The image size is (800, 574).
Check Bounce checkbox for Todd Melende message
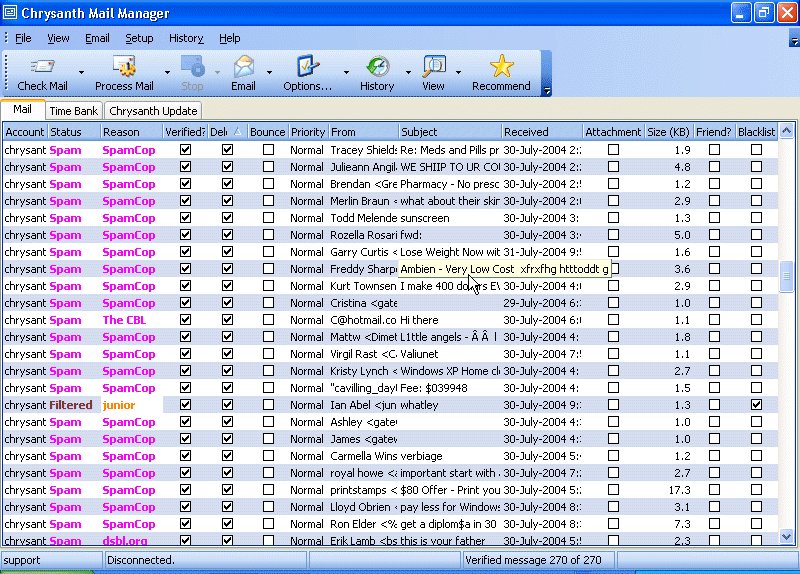pyautogui.click(x=268, y=218)
